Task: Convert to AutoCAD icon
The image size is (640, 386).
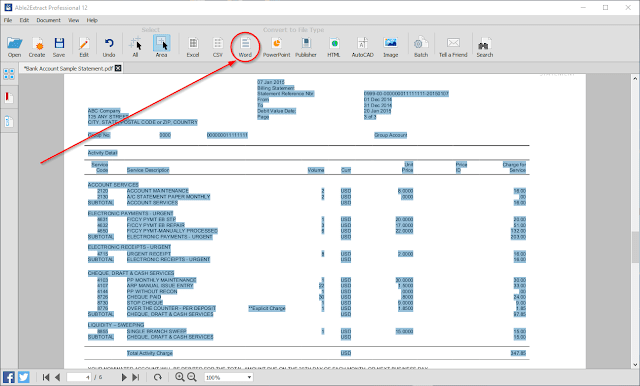Action: point(362,47)
